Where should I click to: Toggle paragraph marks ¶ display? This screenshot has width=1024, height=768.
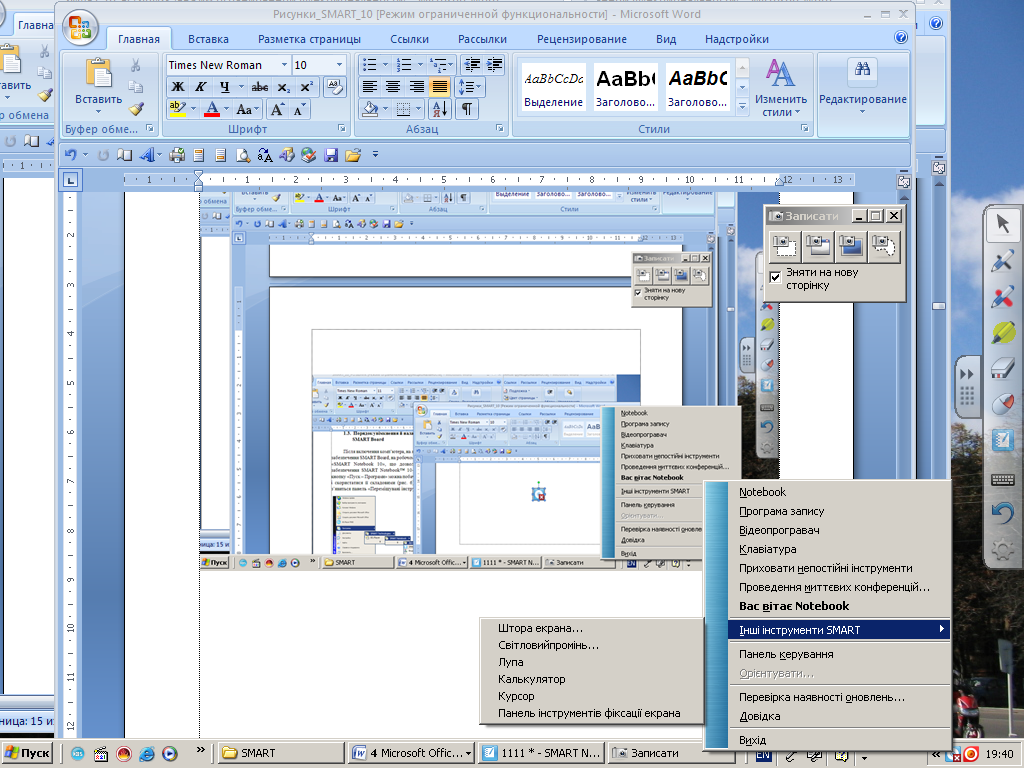(x=466, y=109)
